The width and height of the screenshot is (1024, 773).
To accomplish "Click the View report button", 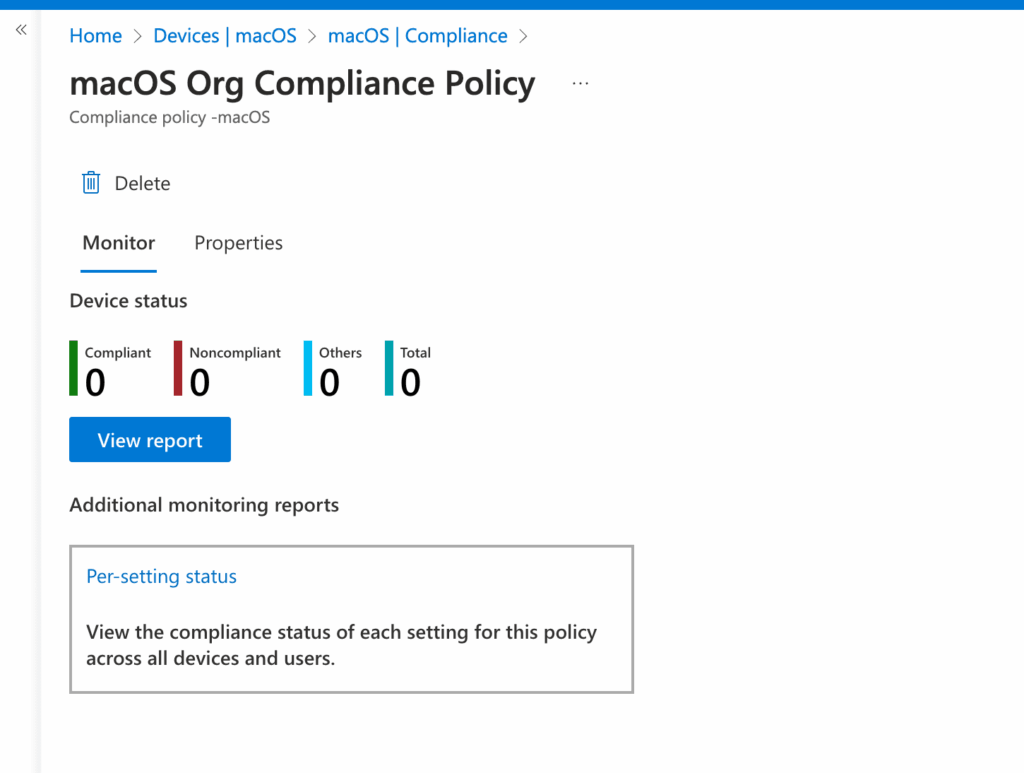I will (149, 439).
